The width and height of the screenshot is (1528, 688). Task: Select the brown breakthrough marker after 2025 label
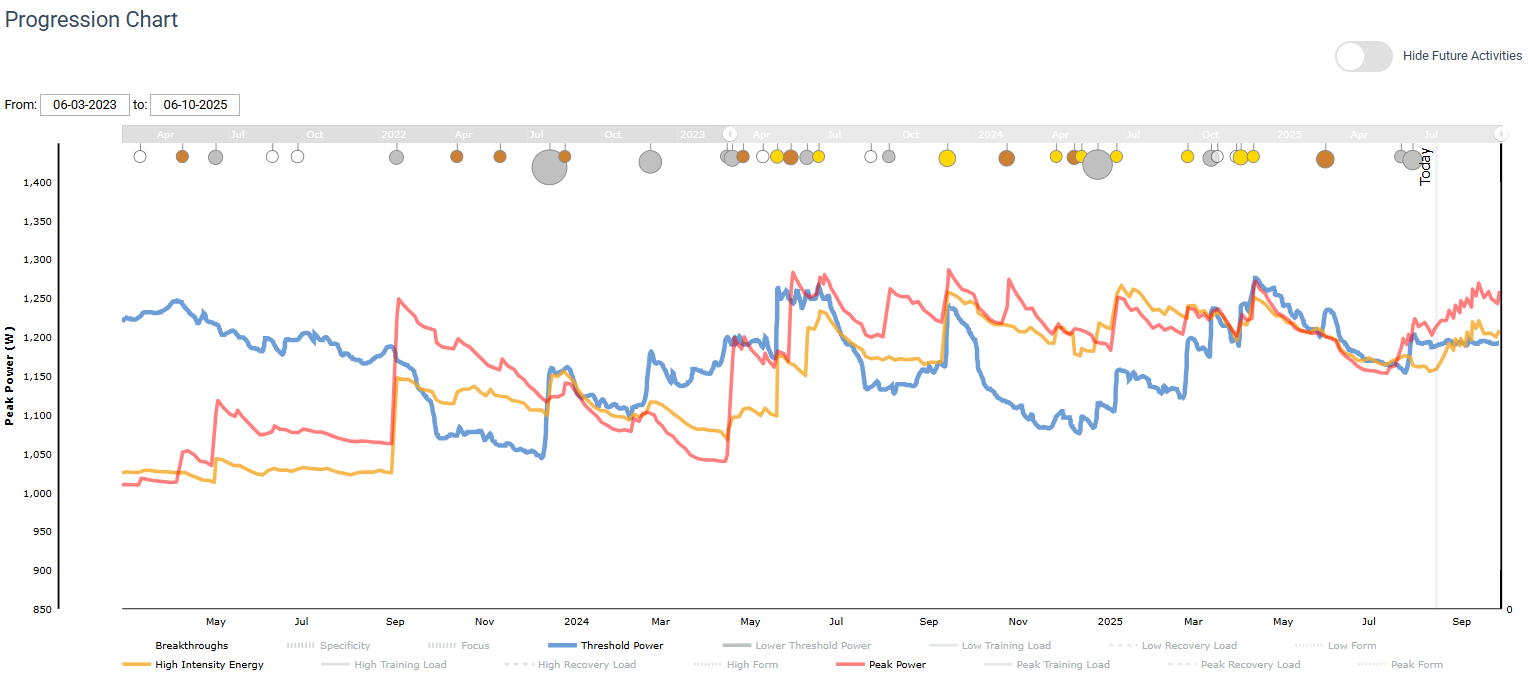point(1325,159)
